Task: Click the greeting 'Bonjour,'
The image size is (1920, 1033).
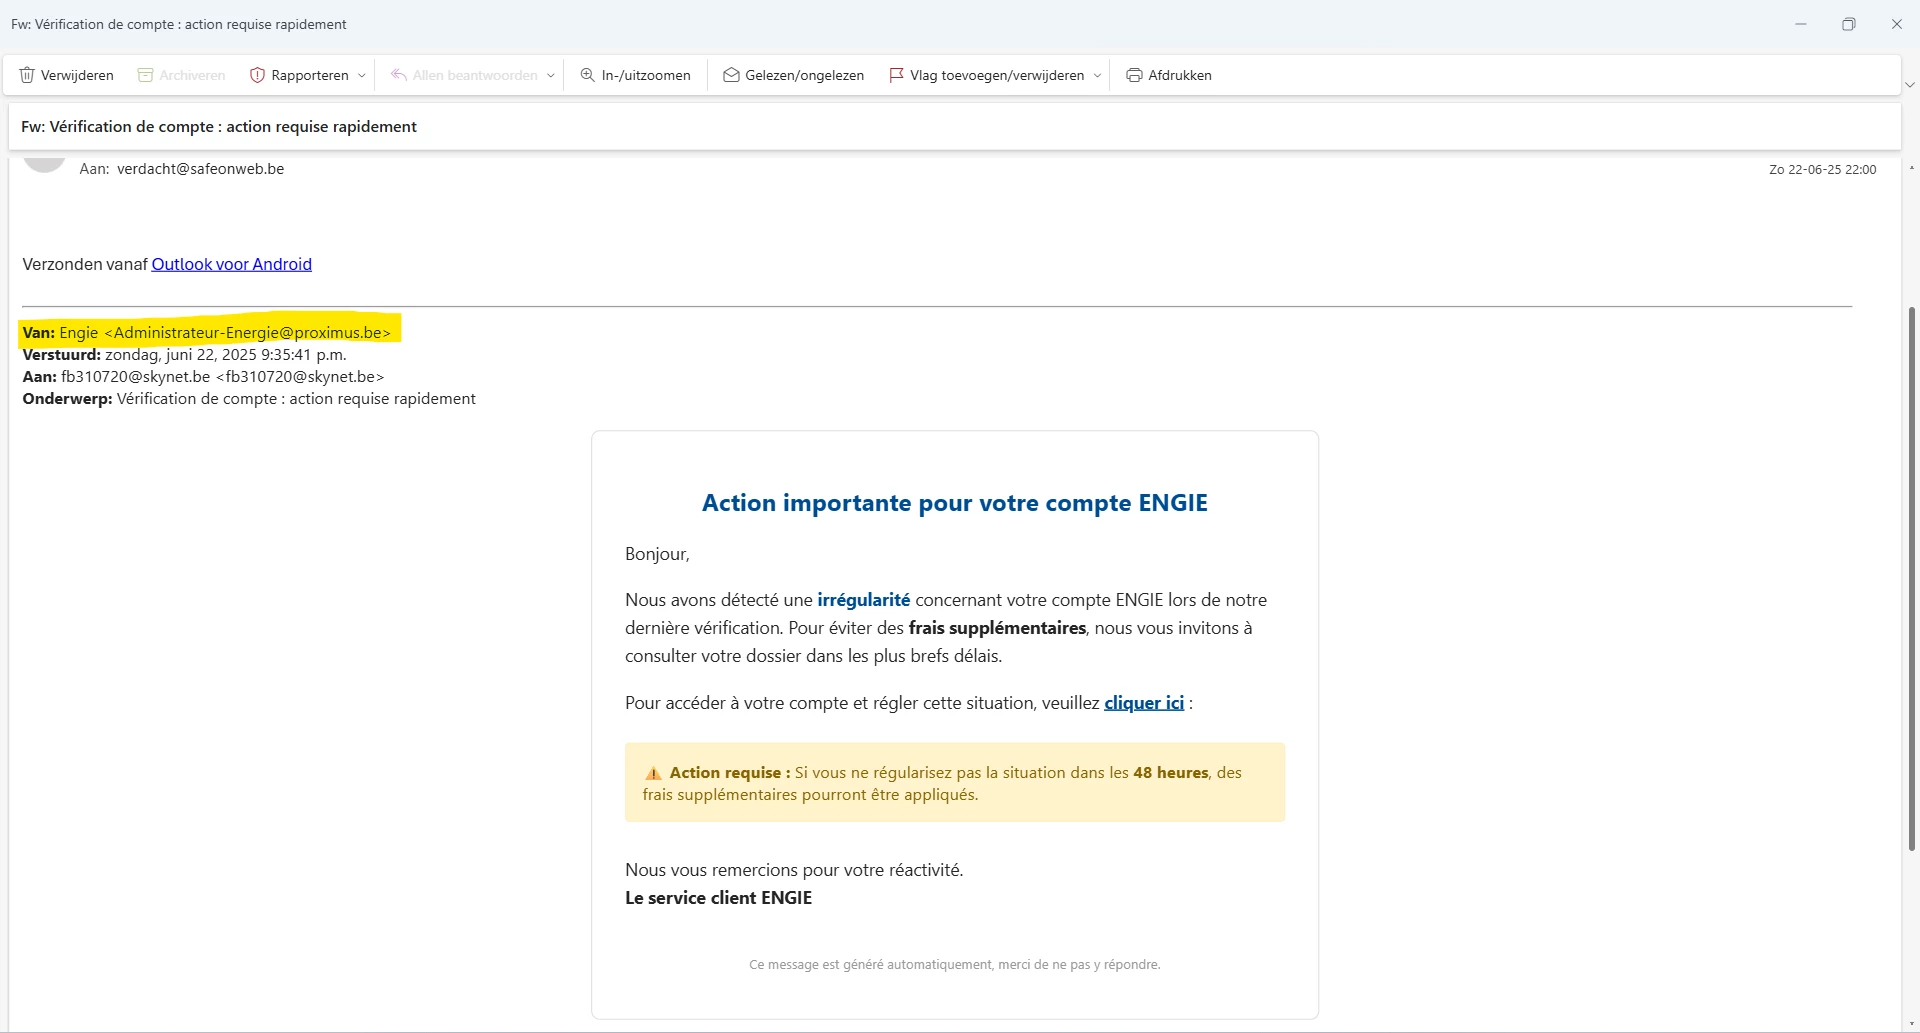Action: pyautogui.click(x=657, y=554)
